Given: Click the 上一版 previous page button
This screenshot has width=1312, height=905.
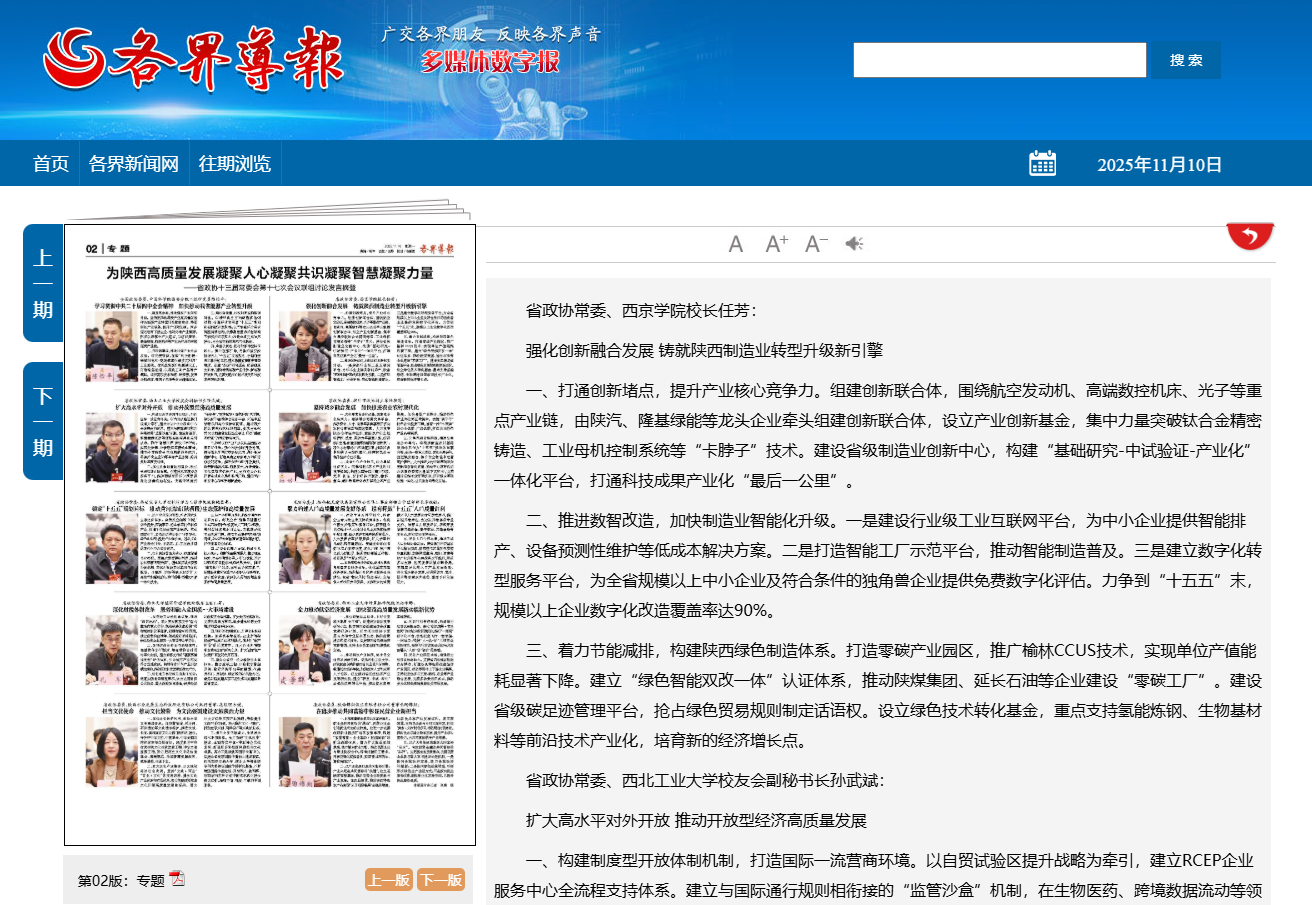Looking at the screenshot, I should [x=388, y=880].
